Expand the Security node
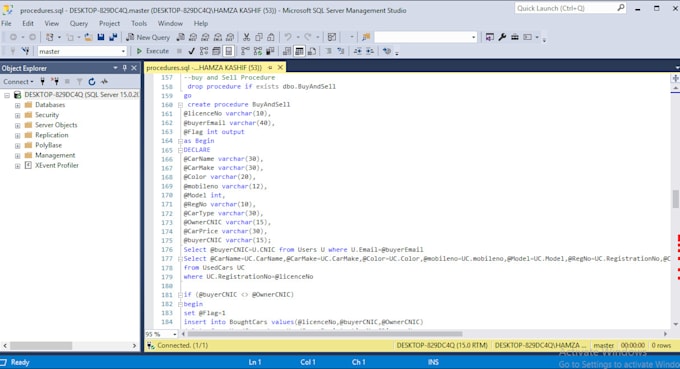Image resolution: width=680 pixels, height=369 pixels. [x=17, y=115]
